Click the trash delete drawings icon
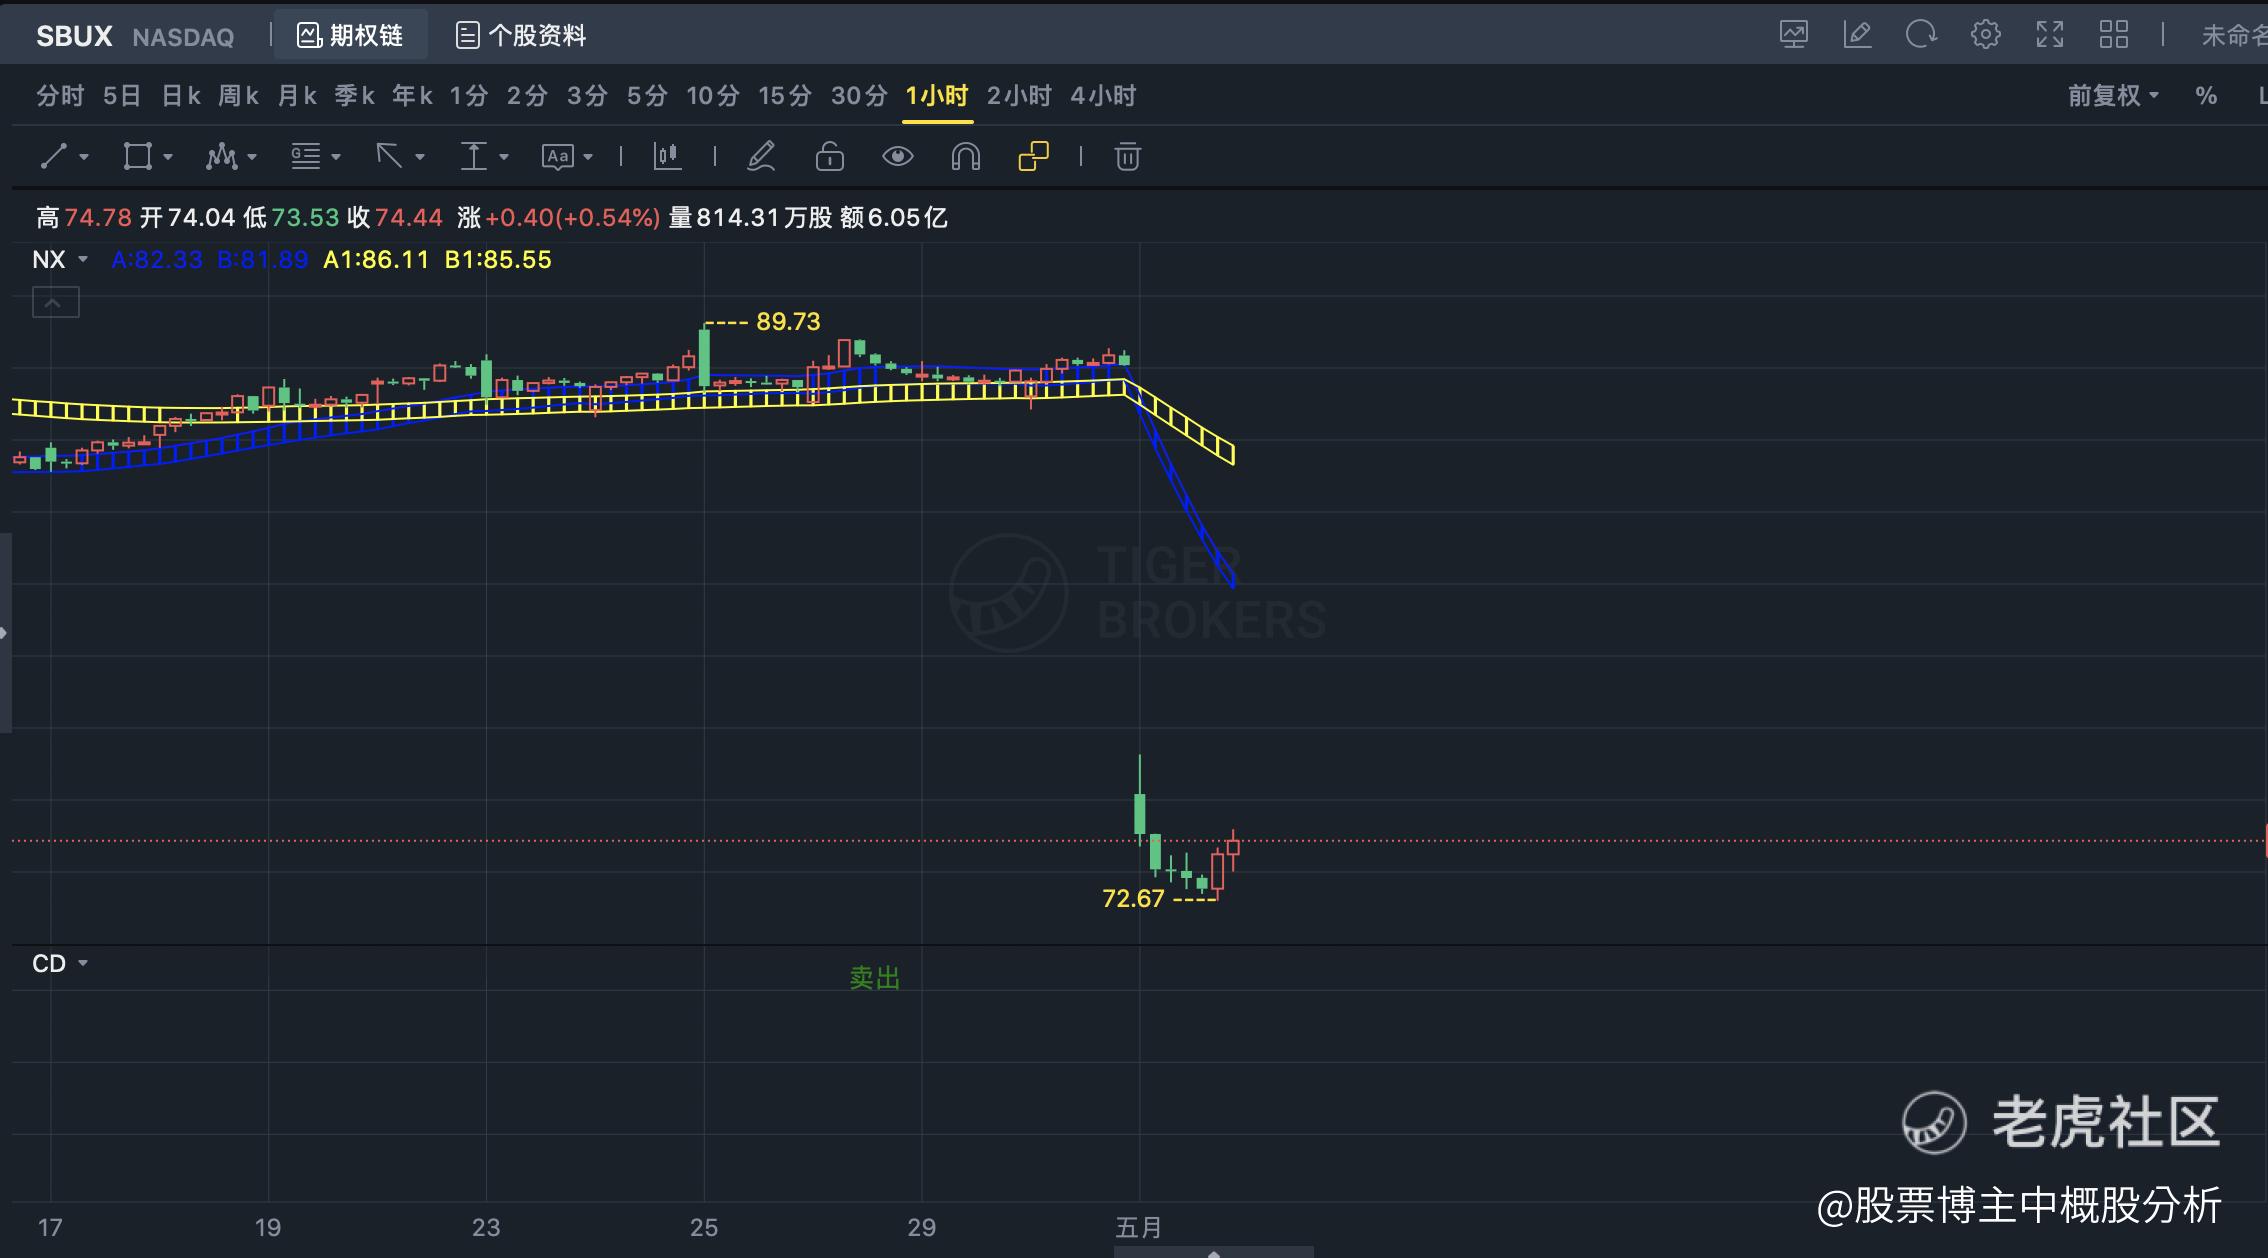 1127,157
